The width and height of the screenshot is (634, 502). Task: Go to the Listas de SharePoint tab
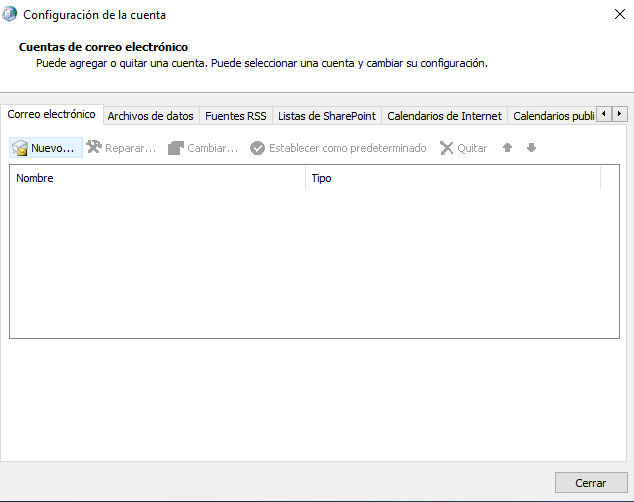(x=326, y=116)
